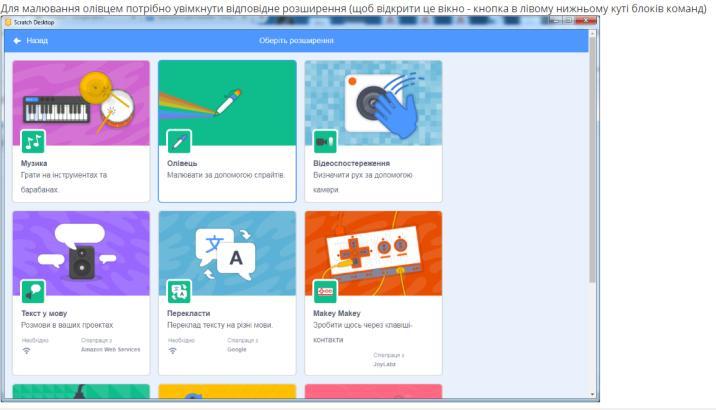Click the Музика extension title

(34, 163)
